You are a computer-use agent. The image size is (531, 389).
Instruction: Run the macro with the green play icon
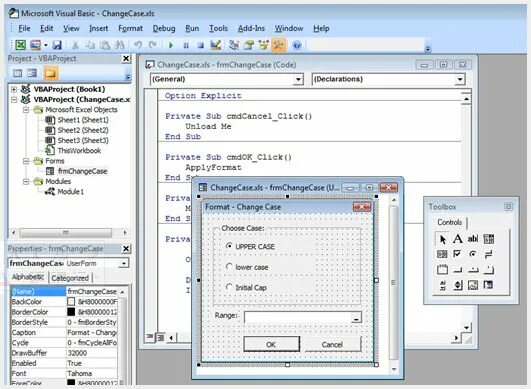coord(171,45)
